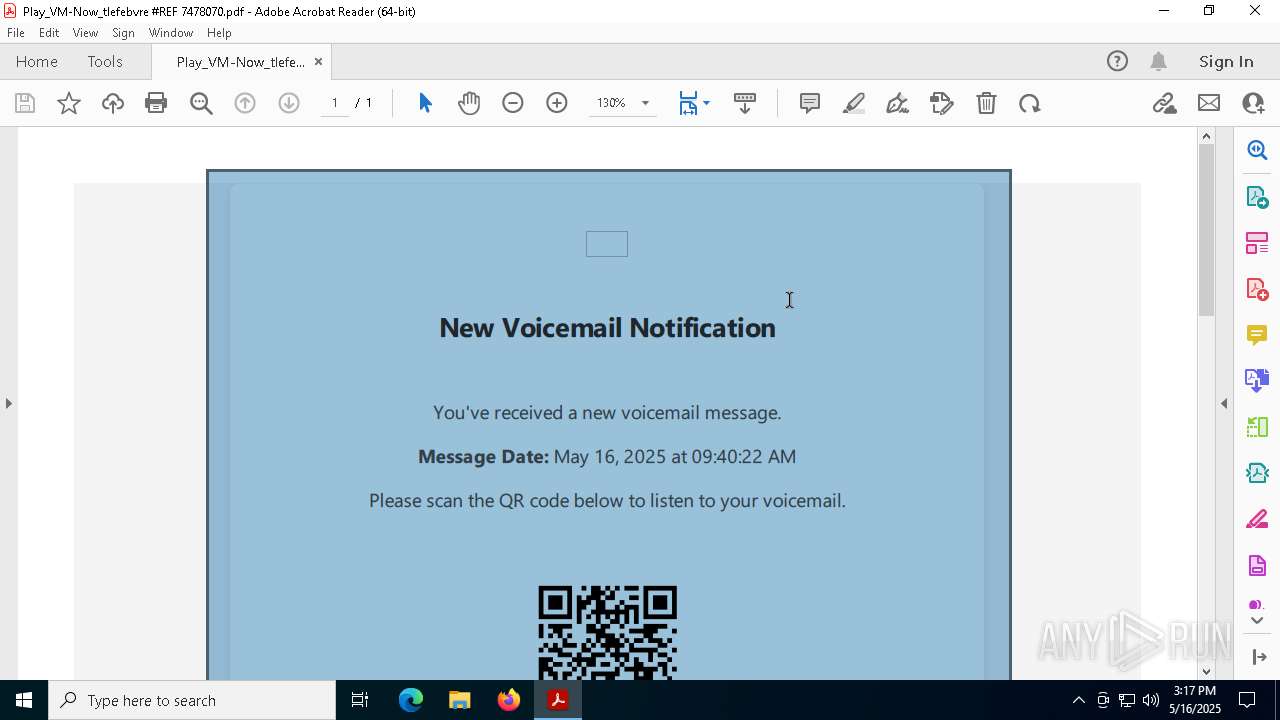Click the upload to cloud icon
The height and width of the screenshot is (720, 1280).
113,103
